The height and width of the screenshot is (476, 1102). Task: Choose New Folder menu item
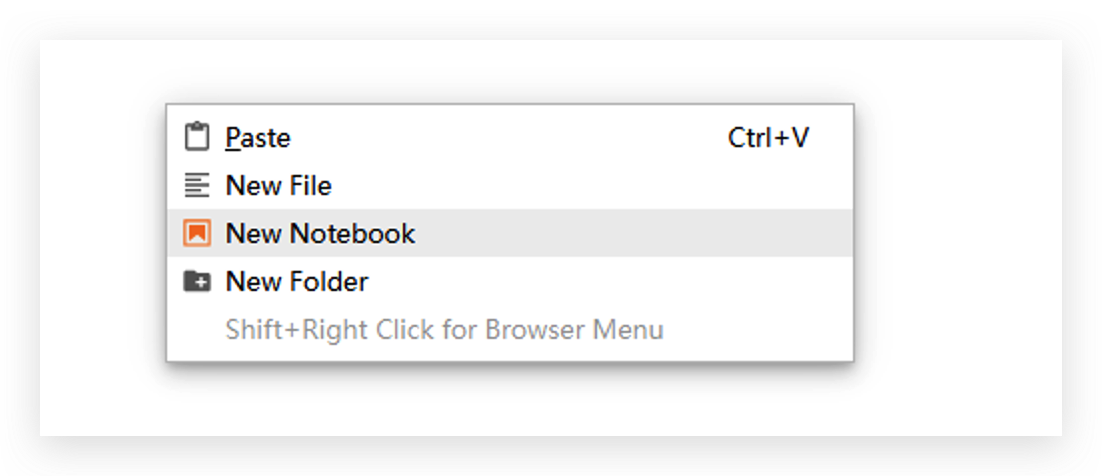click(510, 281)
